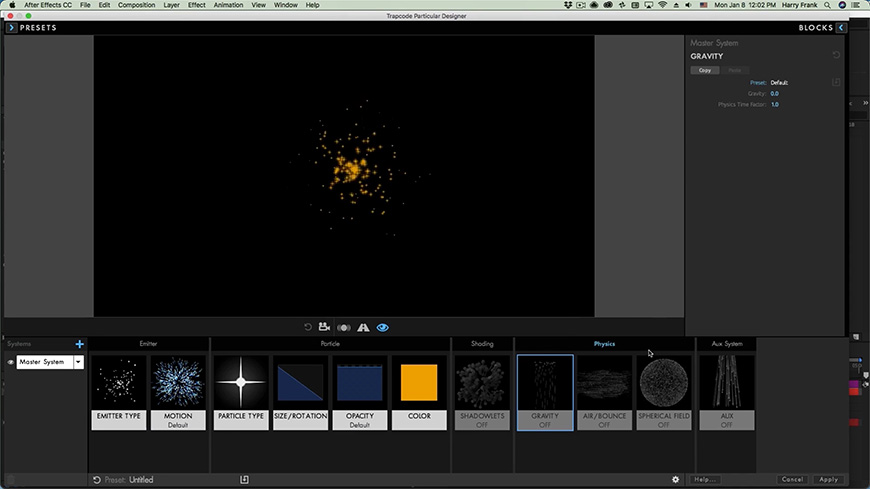The height and width of the screenshot is (489, 870).
Task: Open the Window menu
Action: pos(286,5)
